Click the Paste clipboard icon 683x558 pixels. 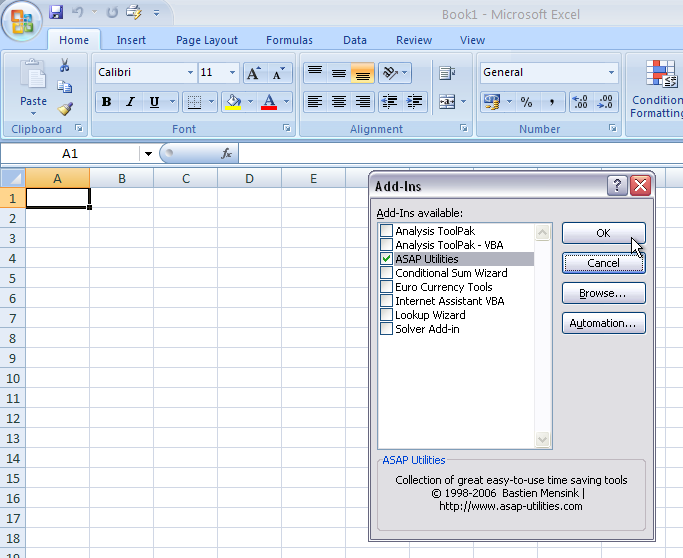click(x=33, y=74)
